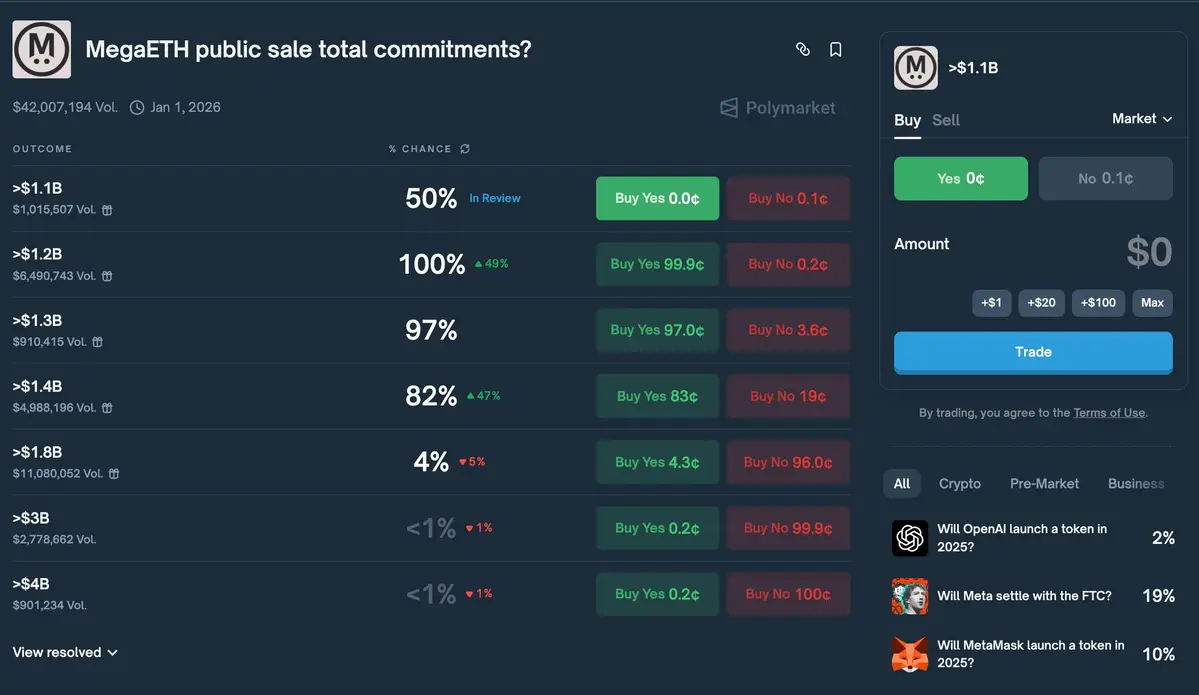Image resolution: width=1199 pixels, height=695 pixels.
Task: Bookmark this MegaETH market
Action: click(836, 49)
